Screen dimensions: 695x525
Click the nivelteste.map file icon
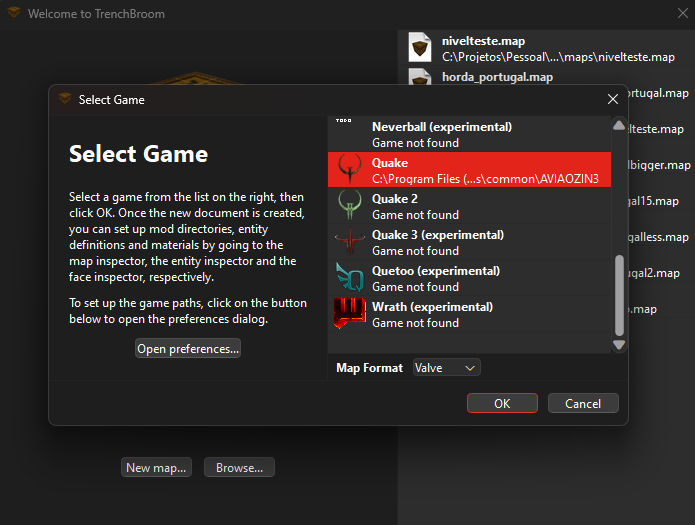tap(420, 49)
